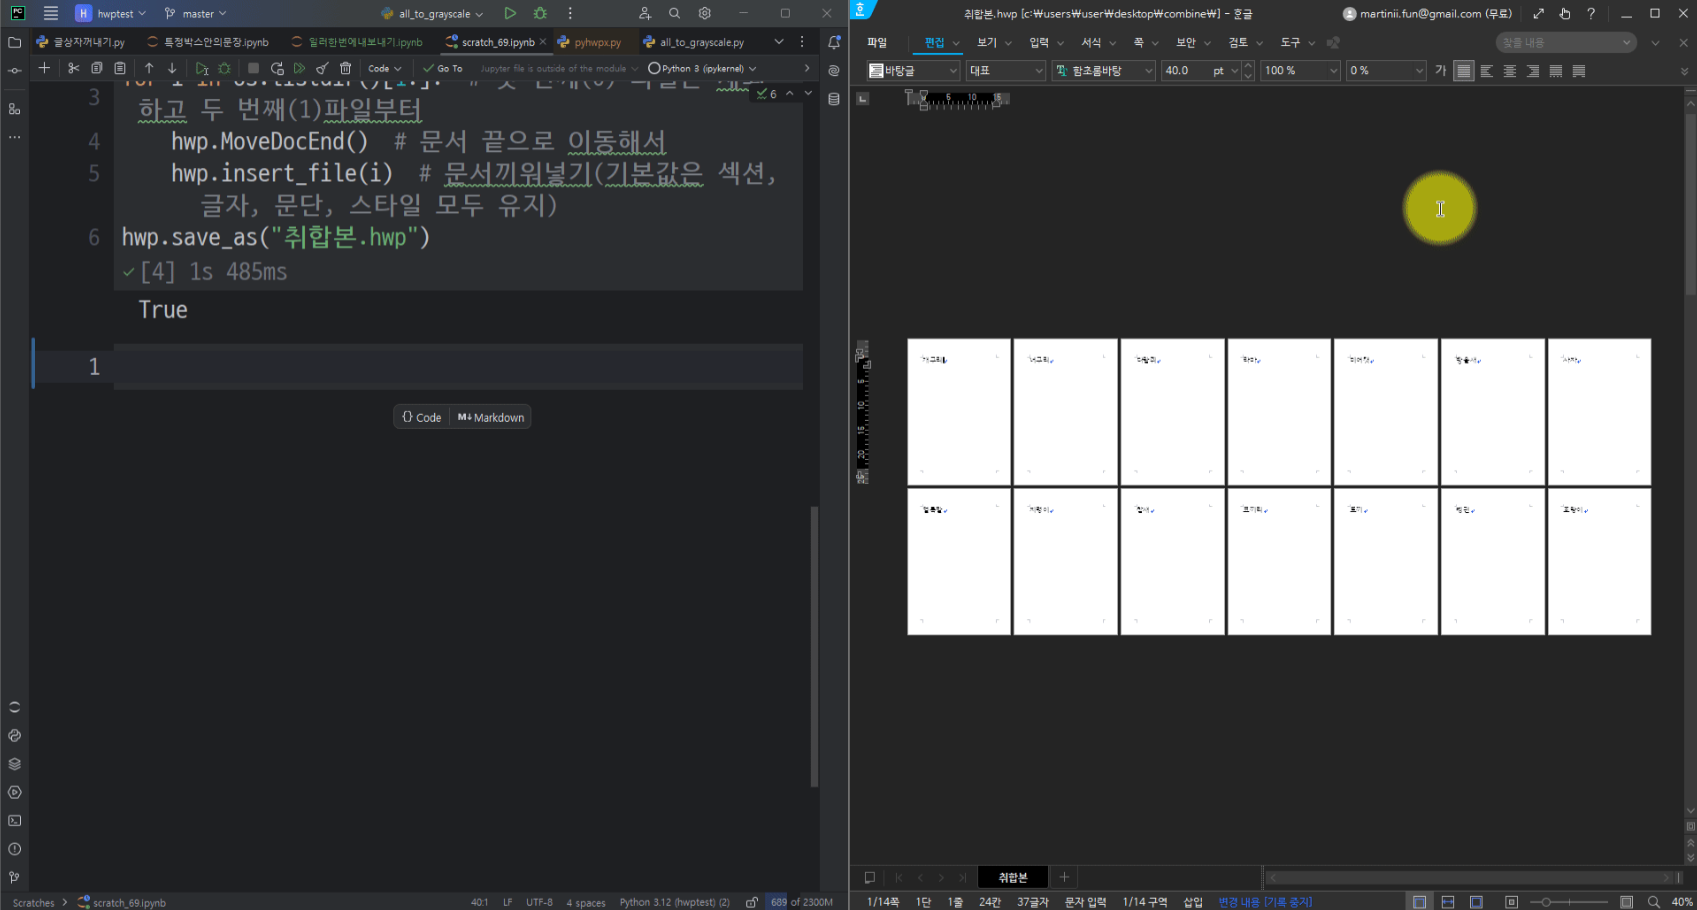Restart the Jupyter kernel
1697x910 pixels.
tap(277, 68)
